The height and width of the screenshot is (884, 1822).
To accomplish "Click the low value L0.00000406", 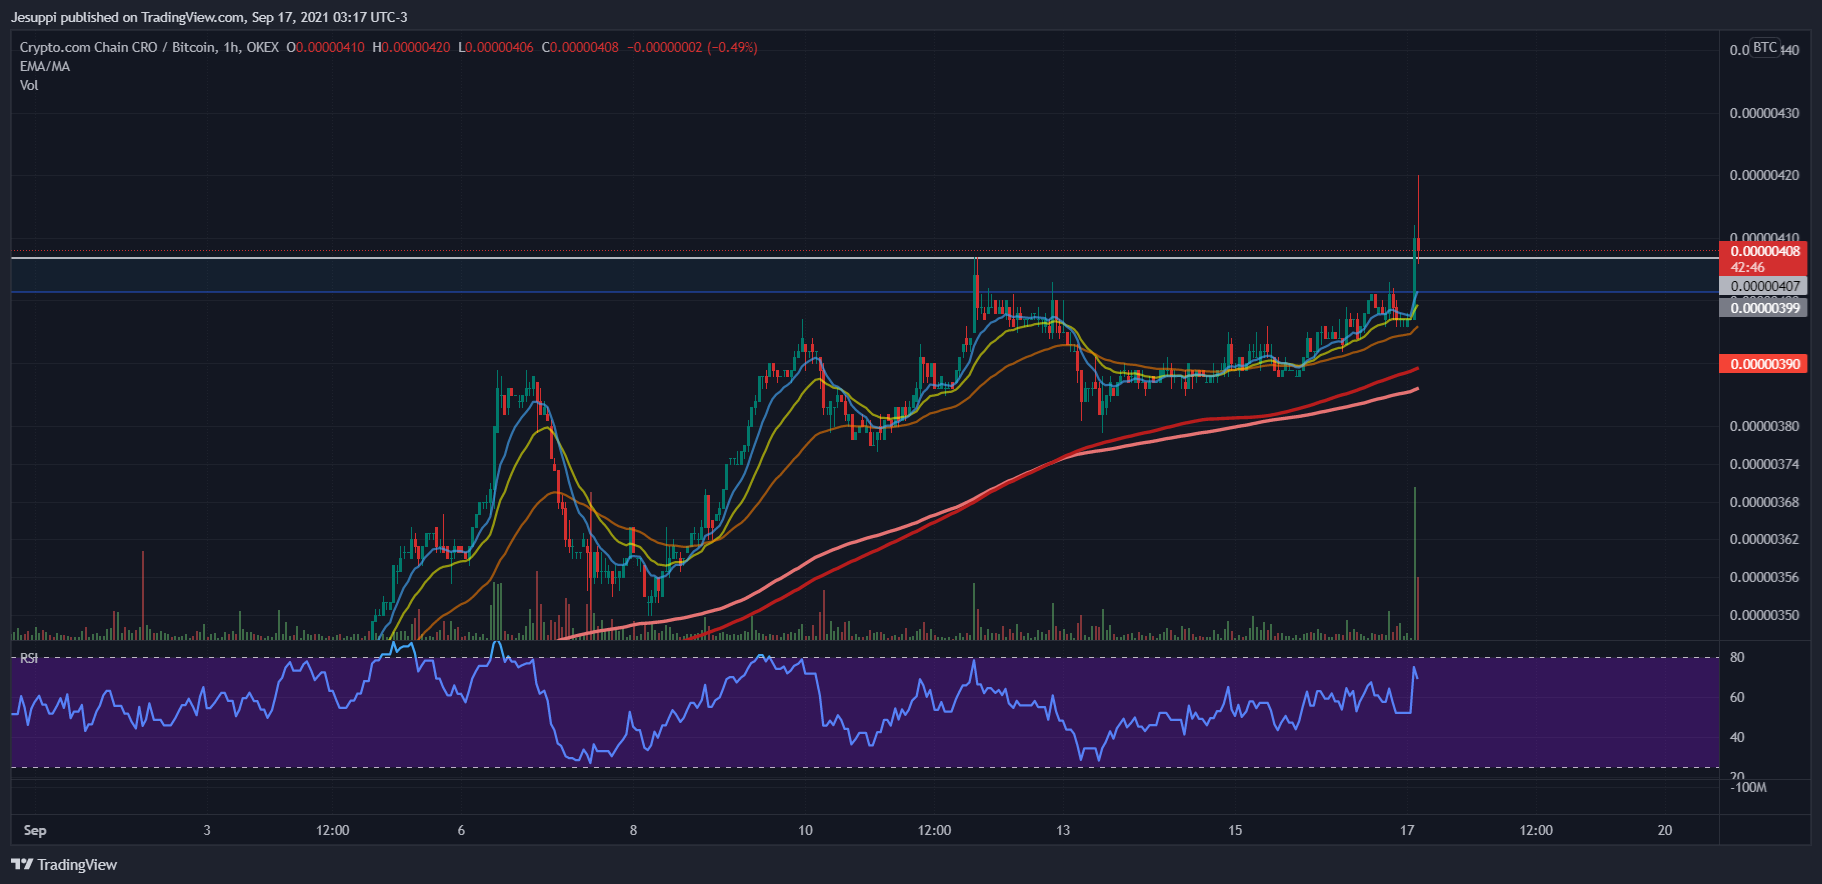I will pos(496,47).
